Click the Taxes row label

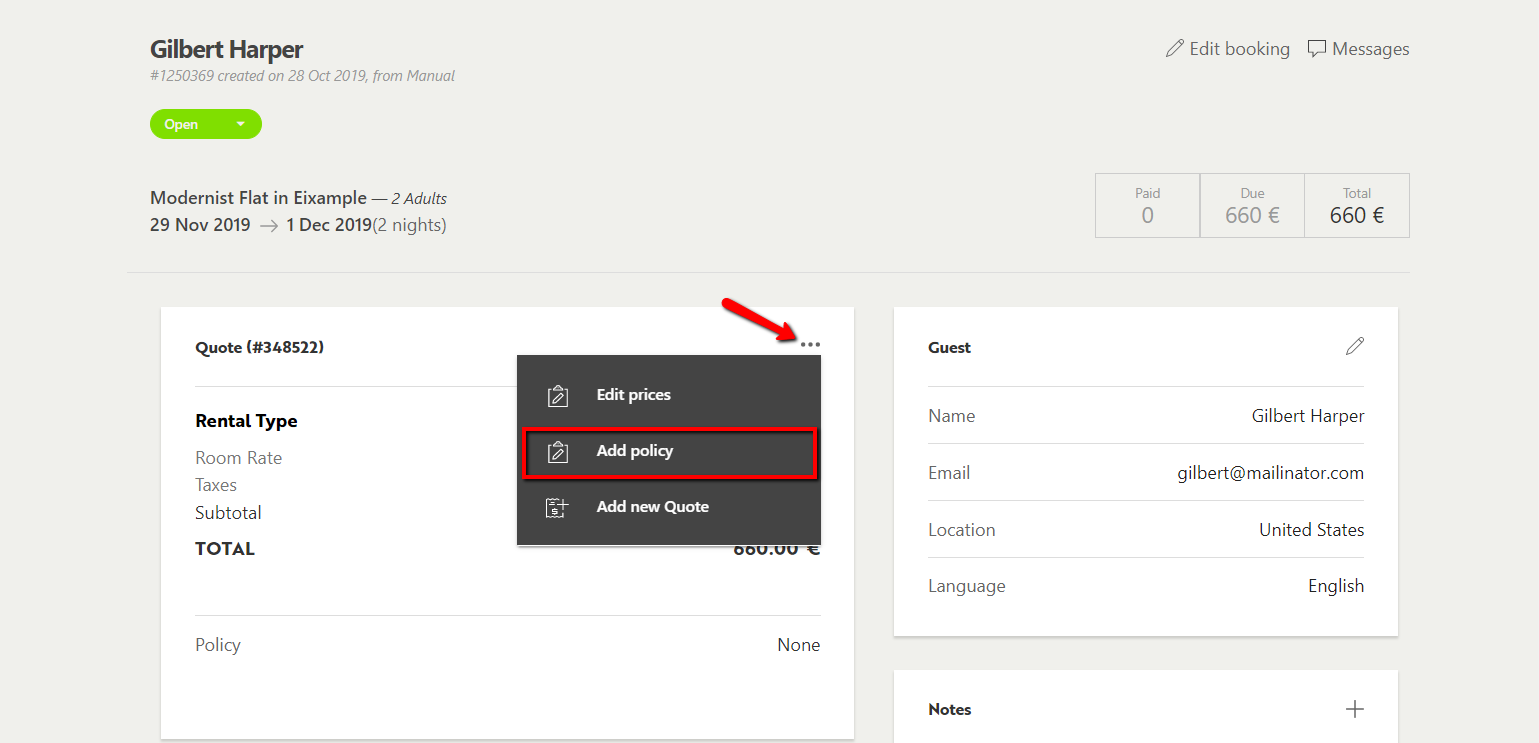pos(216,485)
